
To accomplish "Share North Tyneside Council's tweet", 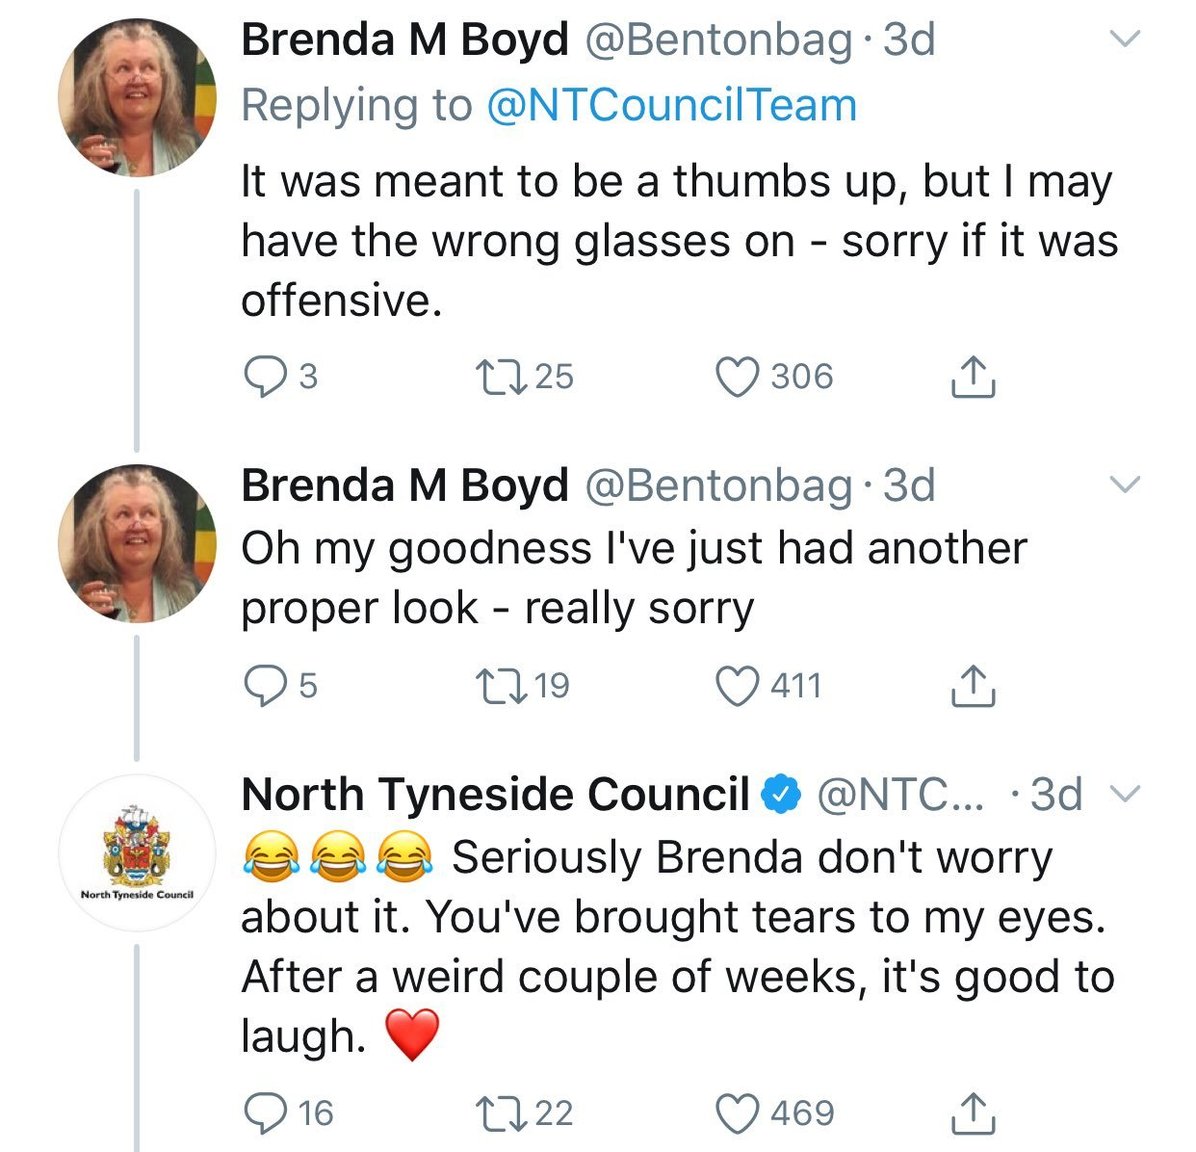I will pos(972,1113).
